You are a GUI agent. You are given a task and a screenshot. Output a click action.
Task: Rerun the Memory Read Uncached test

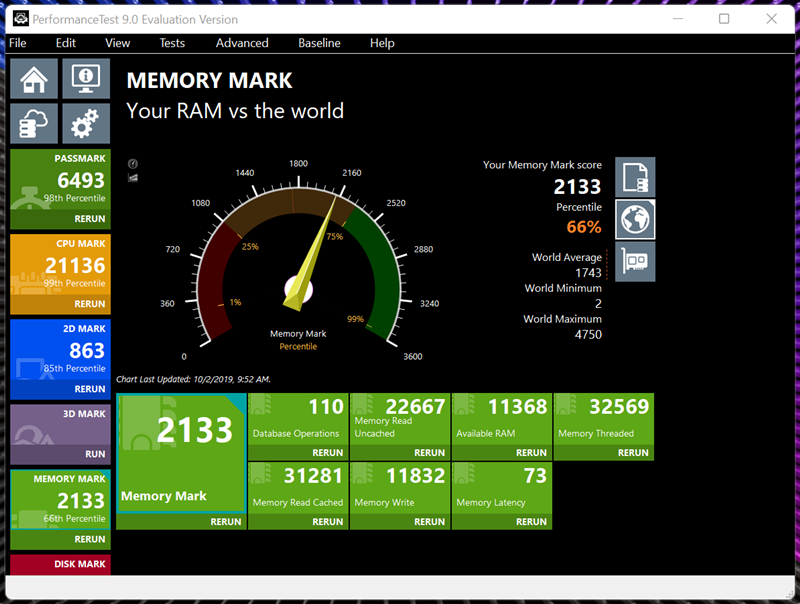pyautogui.click(x=430, y=453)
